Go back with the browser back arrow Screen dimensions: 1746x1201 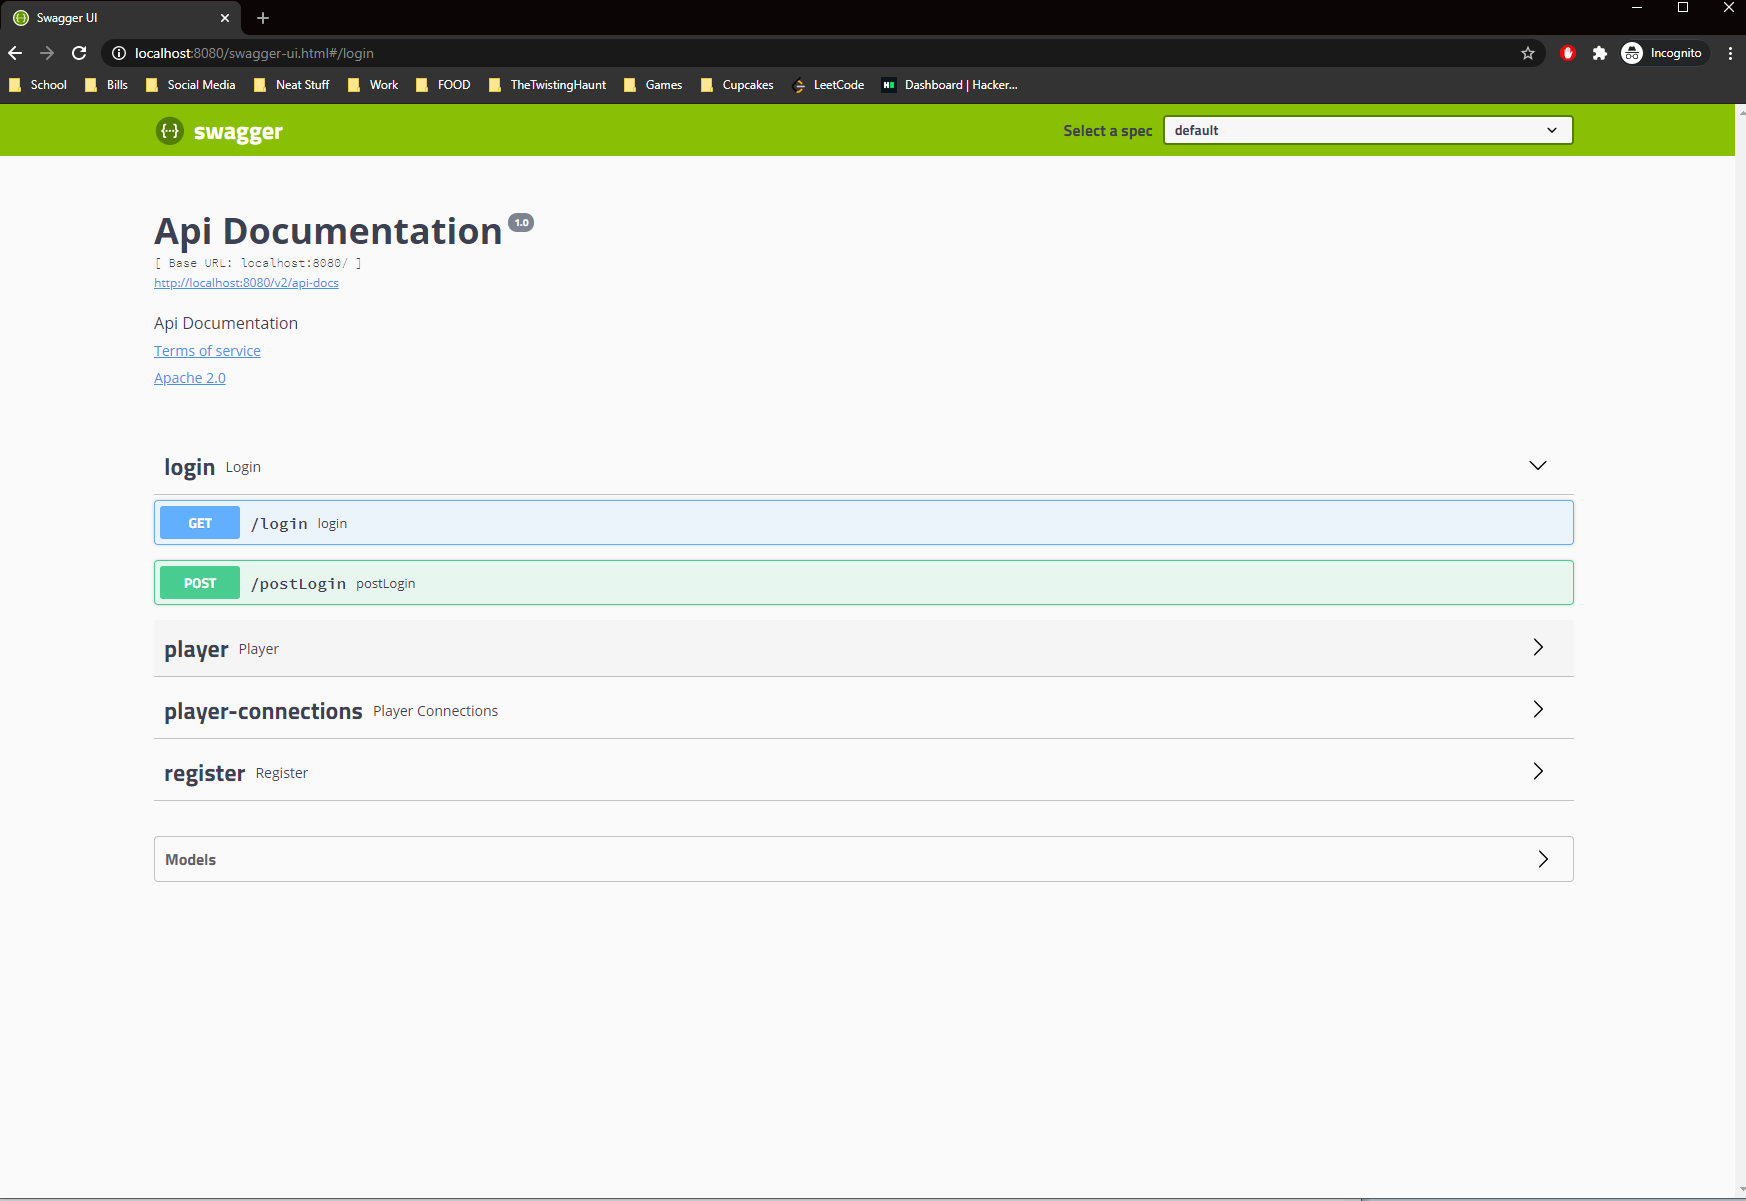click(15, 53)
